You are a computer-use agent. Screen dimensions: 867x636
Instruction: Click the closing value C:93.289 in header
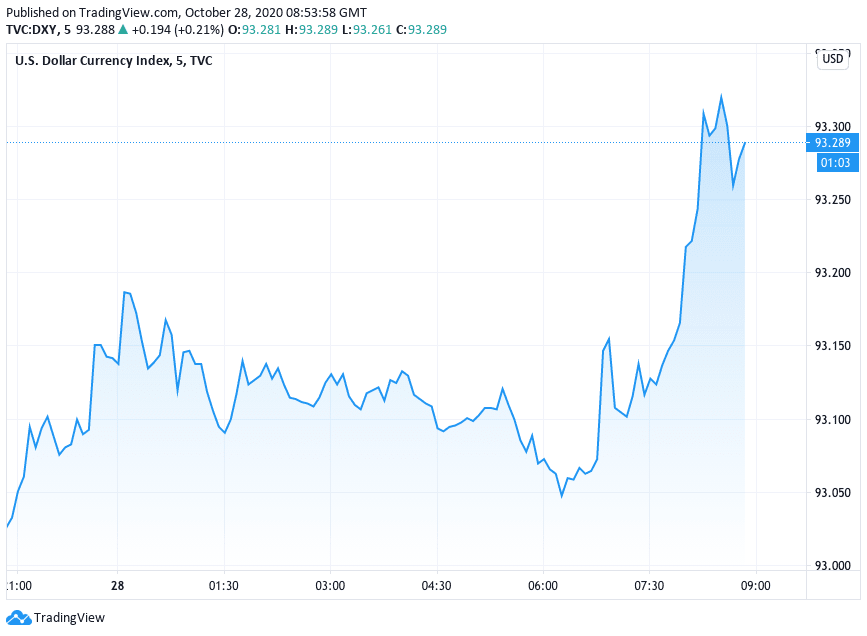tap(425, 30)
